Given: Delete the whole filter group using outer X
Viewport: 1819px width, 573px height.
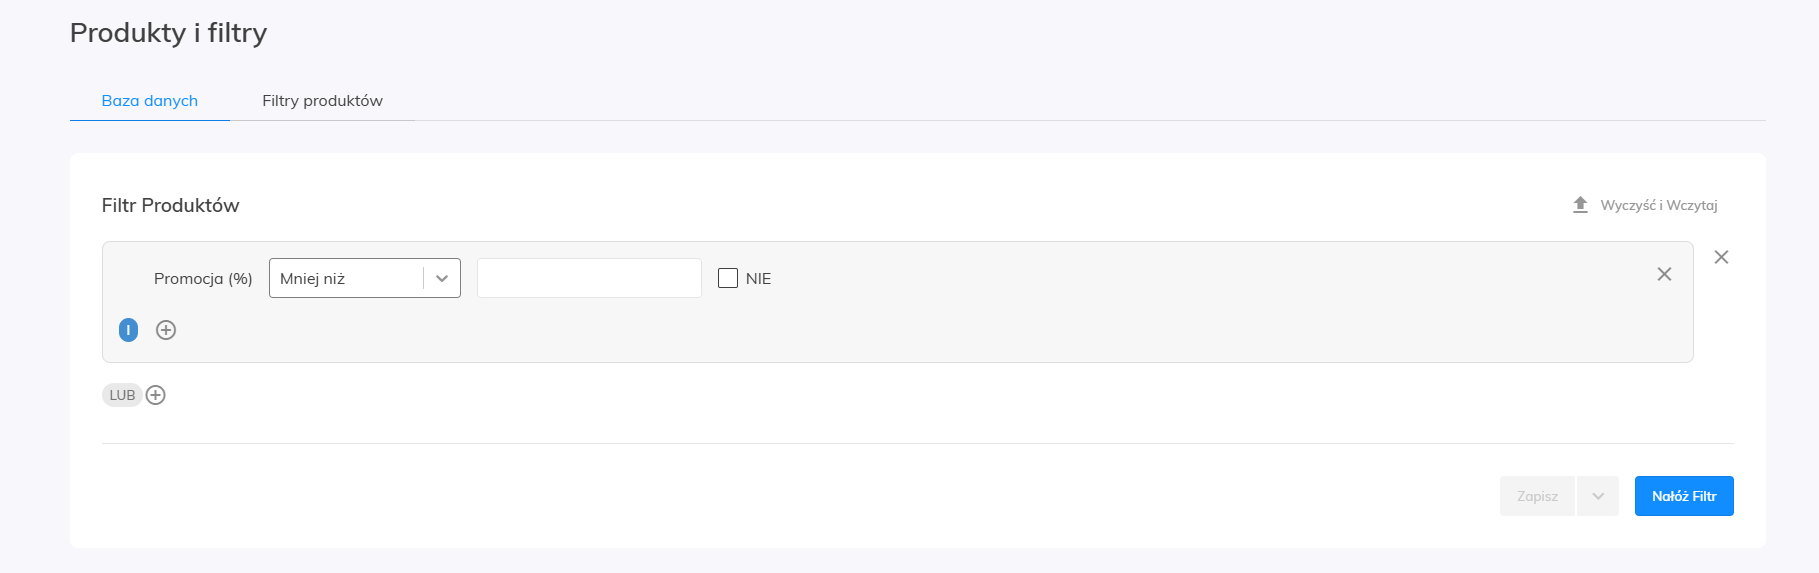Looking at the screenshot, I should [1721, 257].
